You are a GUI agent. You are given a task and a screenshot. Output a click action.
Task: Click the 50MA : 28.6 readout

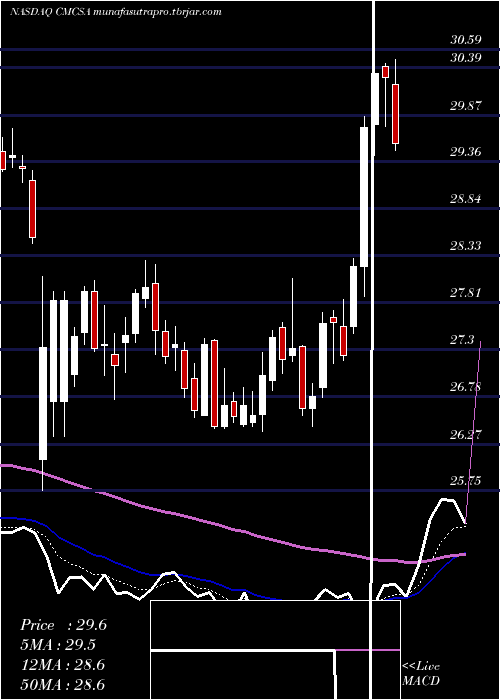62,685
